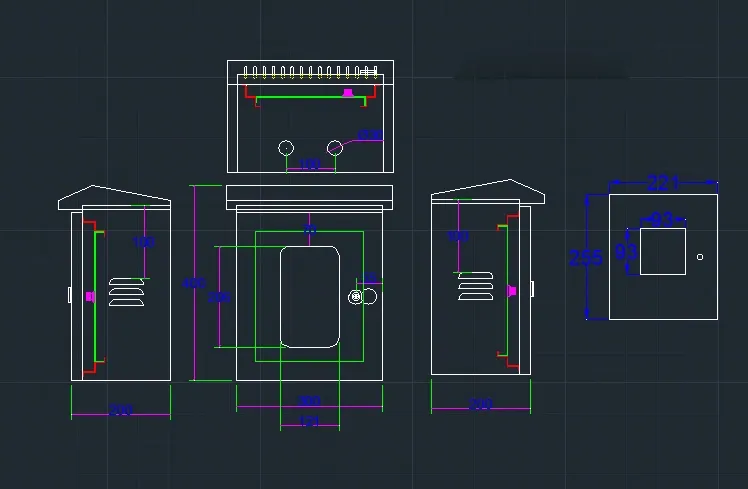Click the sloped roof of the right side view
Image resolution: width=748 pixels, height=489 pixels.
[489, 190]
